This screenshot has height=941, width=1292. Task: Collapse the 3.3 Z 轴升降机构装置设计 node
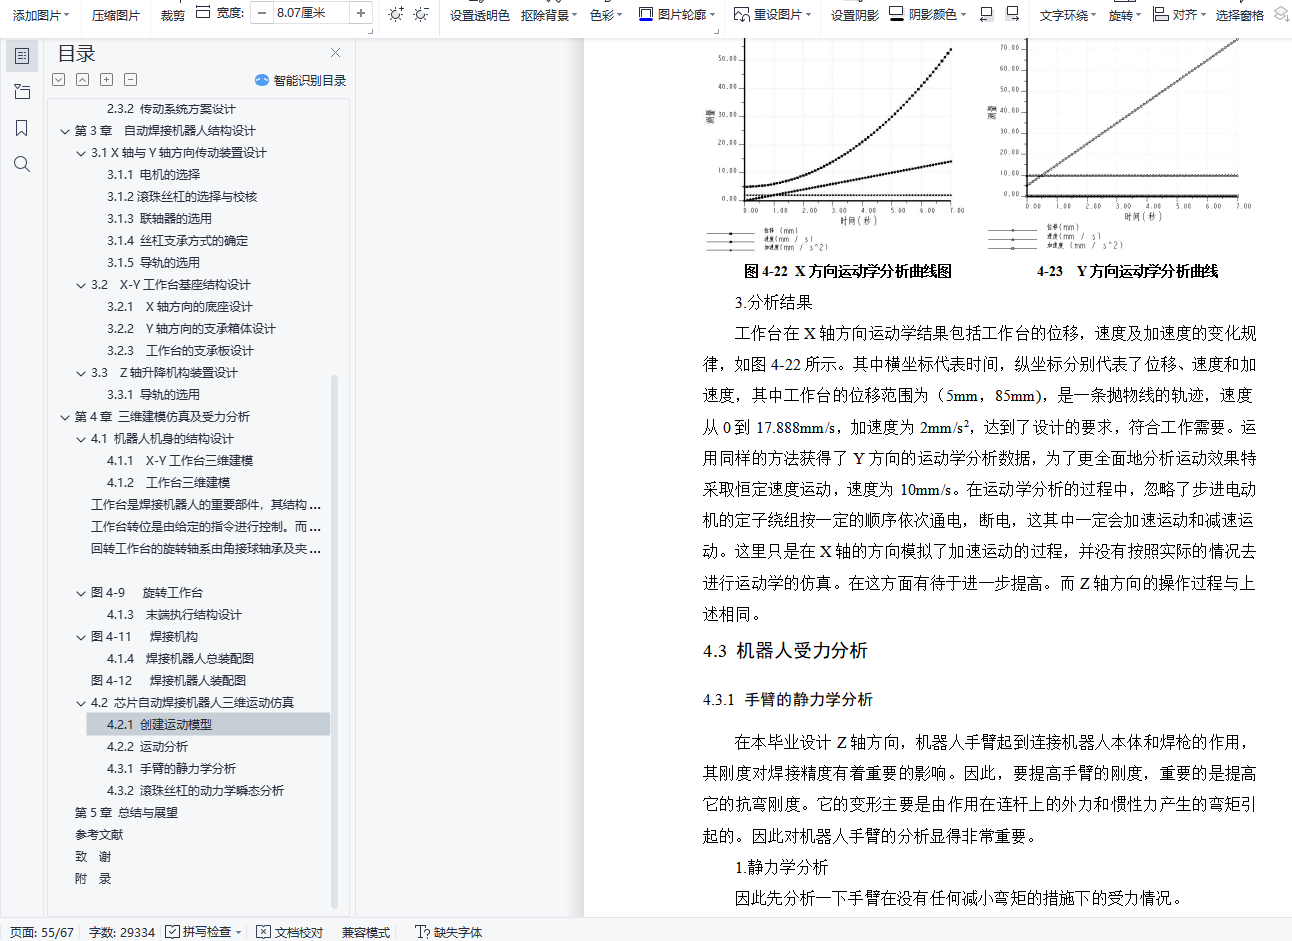coord(81,373)
